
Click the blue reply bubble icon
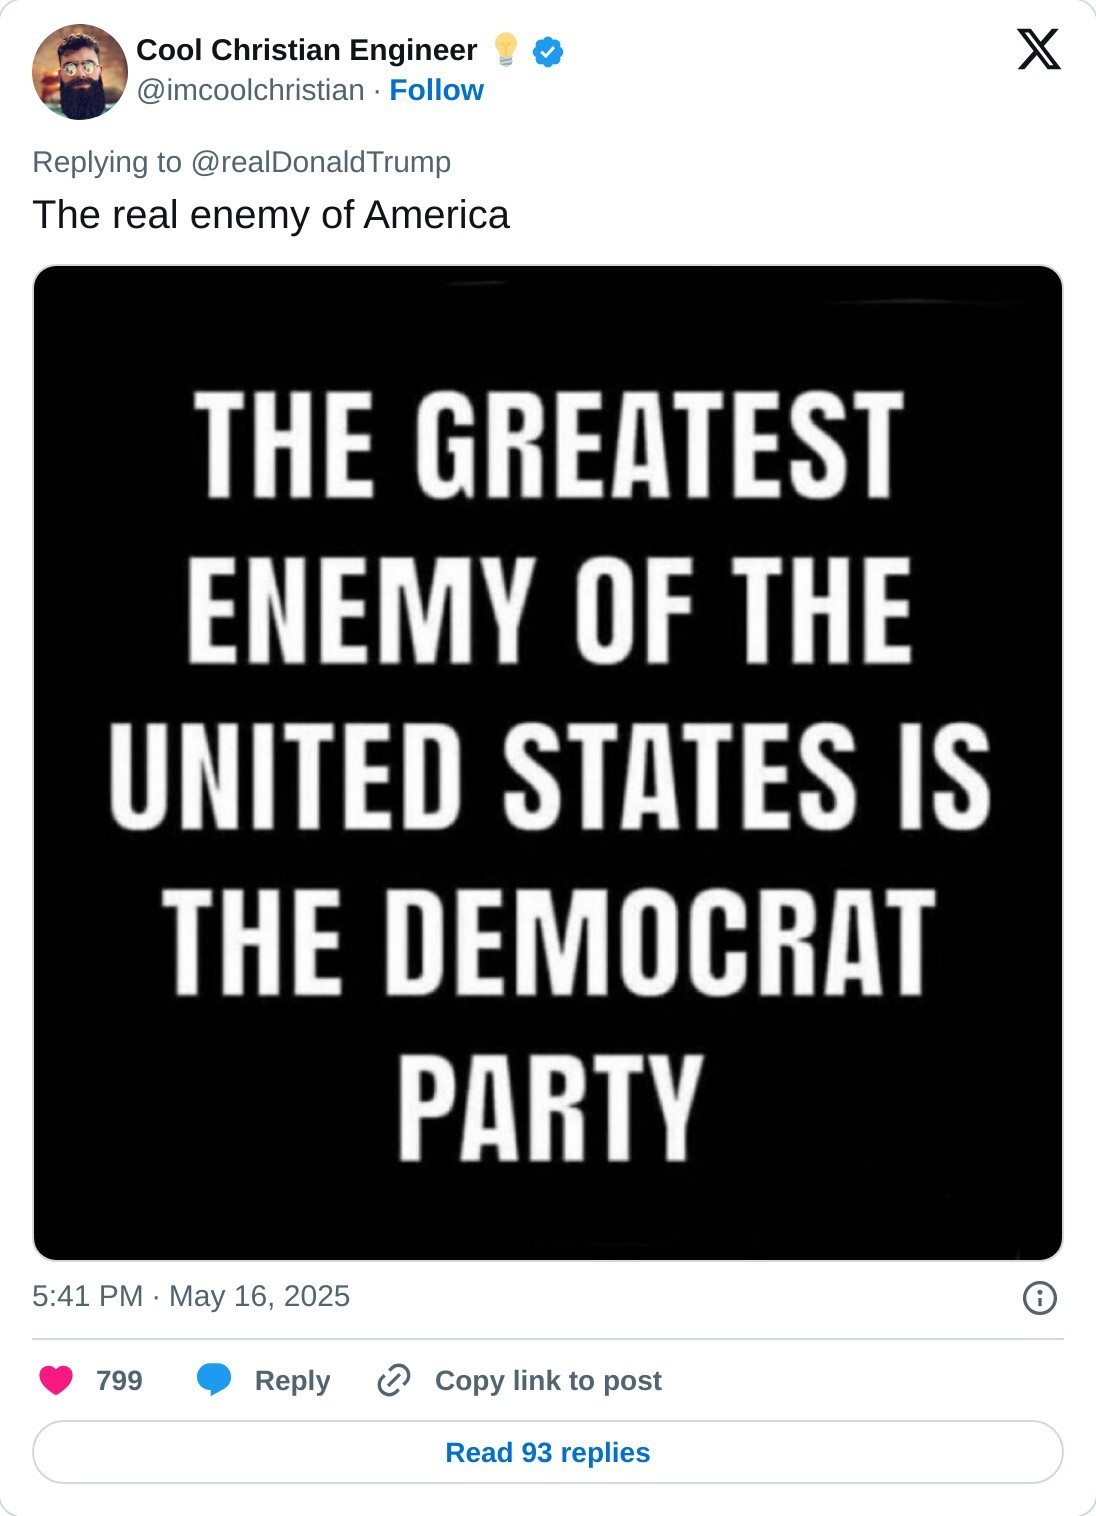[x=214, y=1380]
